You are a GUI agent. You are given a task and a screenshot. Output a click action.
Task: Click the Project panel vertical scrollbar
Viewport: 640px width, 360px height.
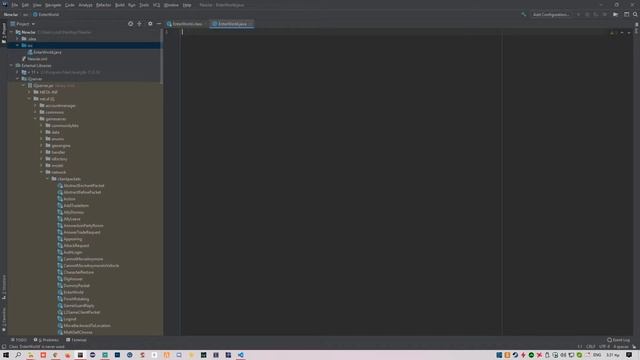coord(162,57)
